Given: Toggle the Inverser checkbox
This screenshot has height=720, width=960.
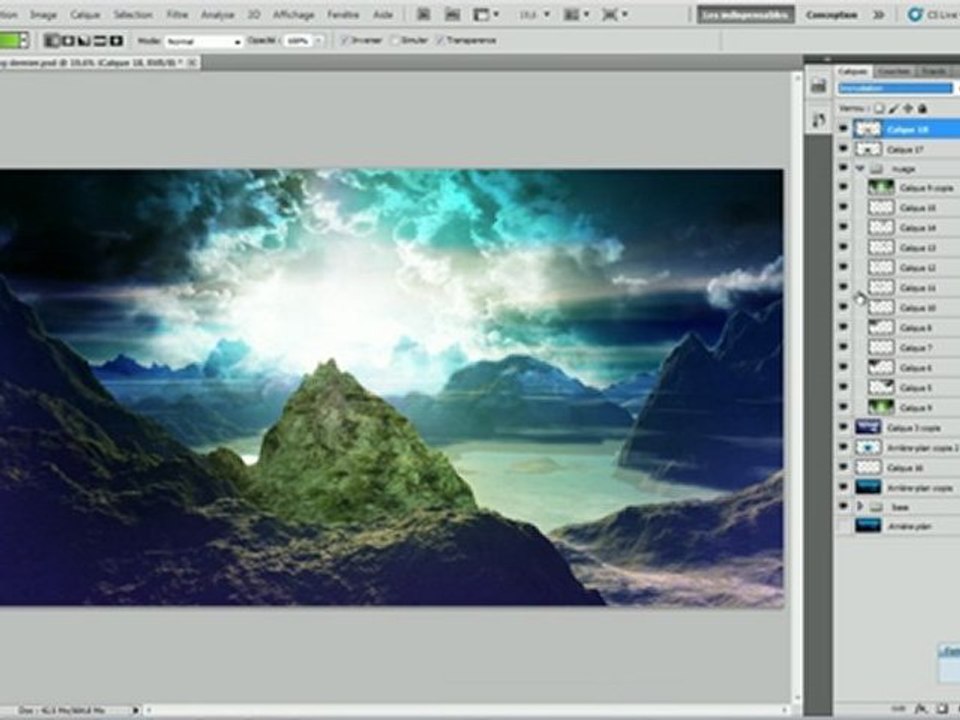Looking at the screenshot, I should [344, 40].
